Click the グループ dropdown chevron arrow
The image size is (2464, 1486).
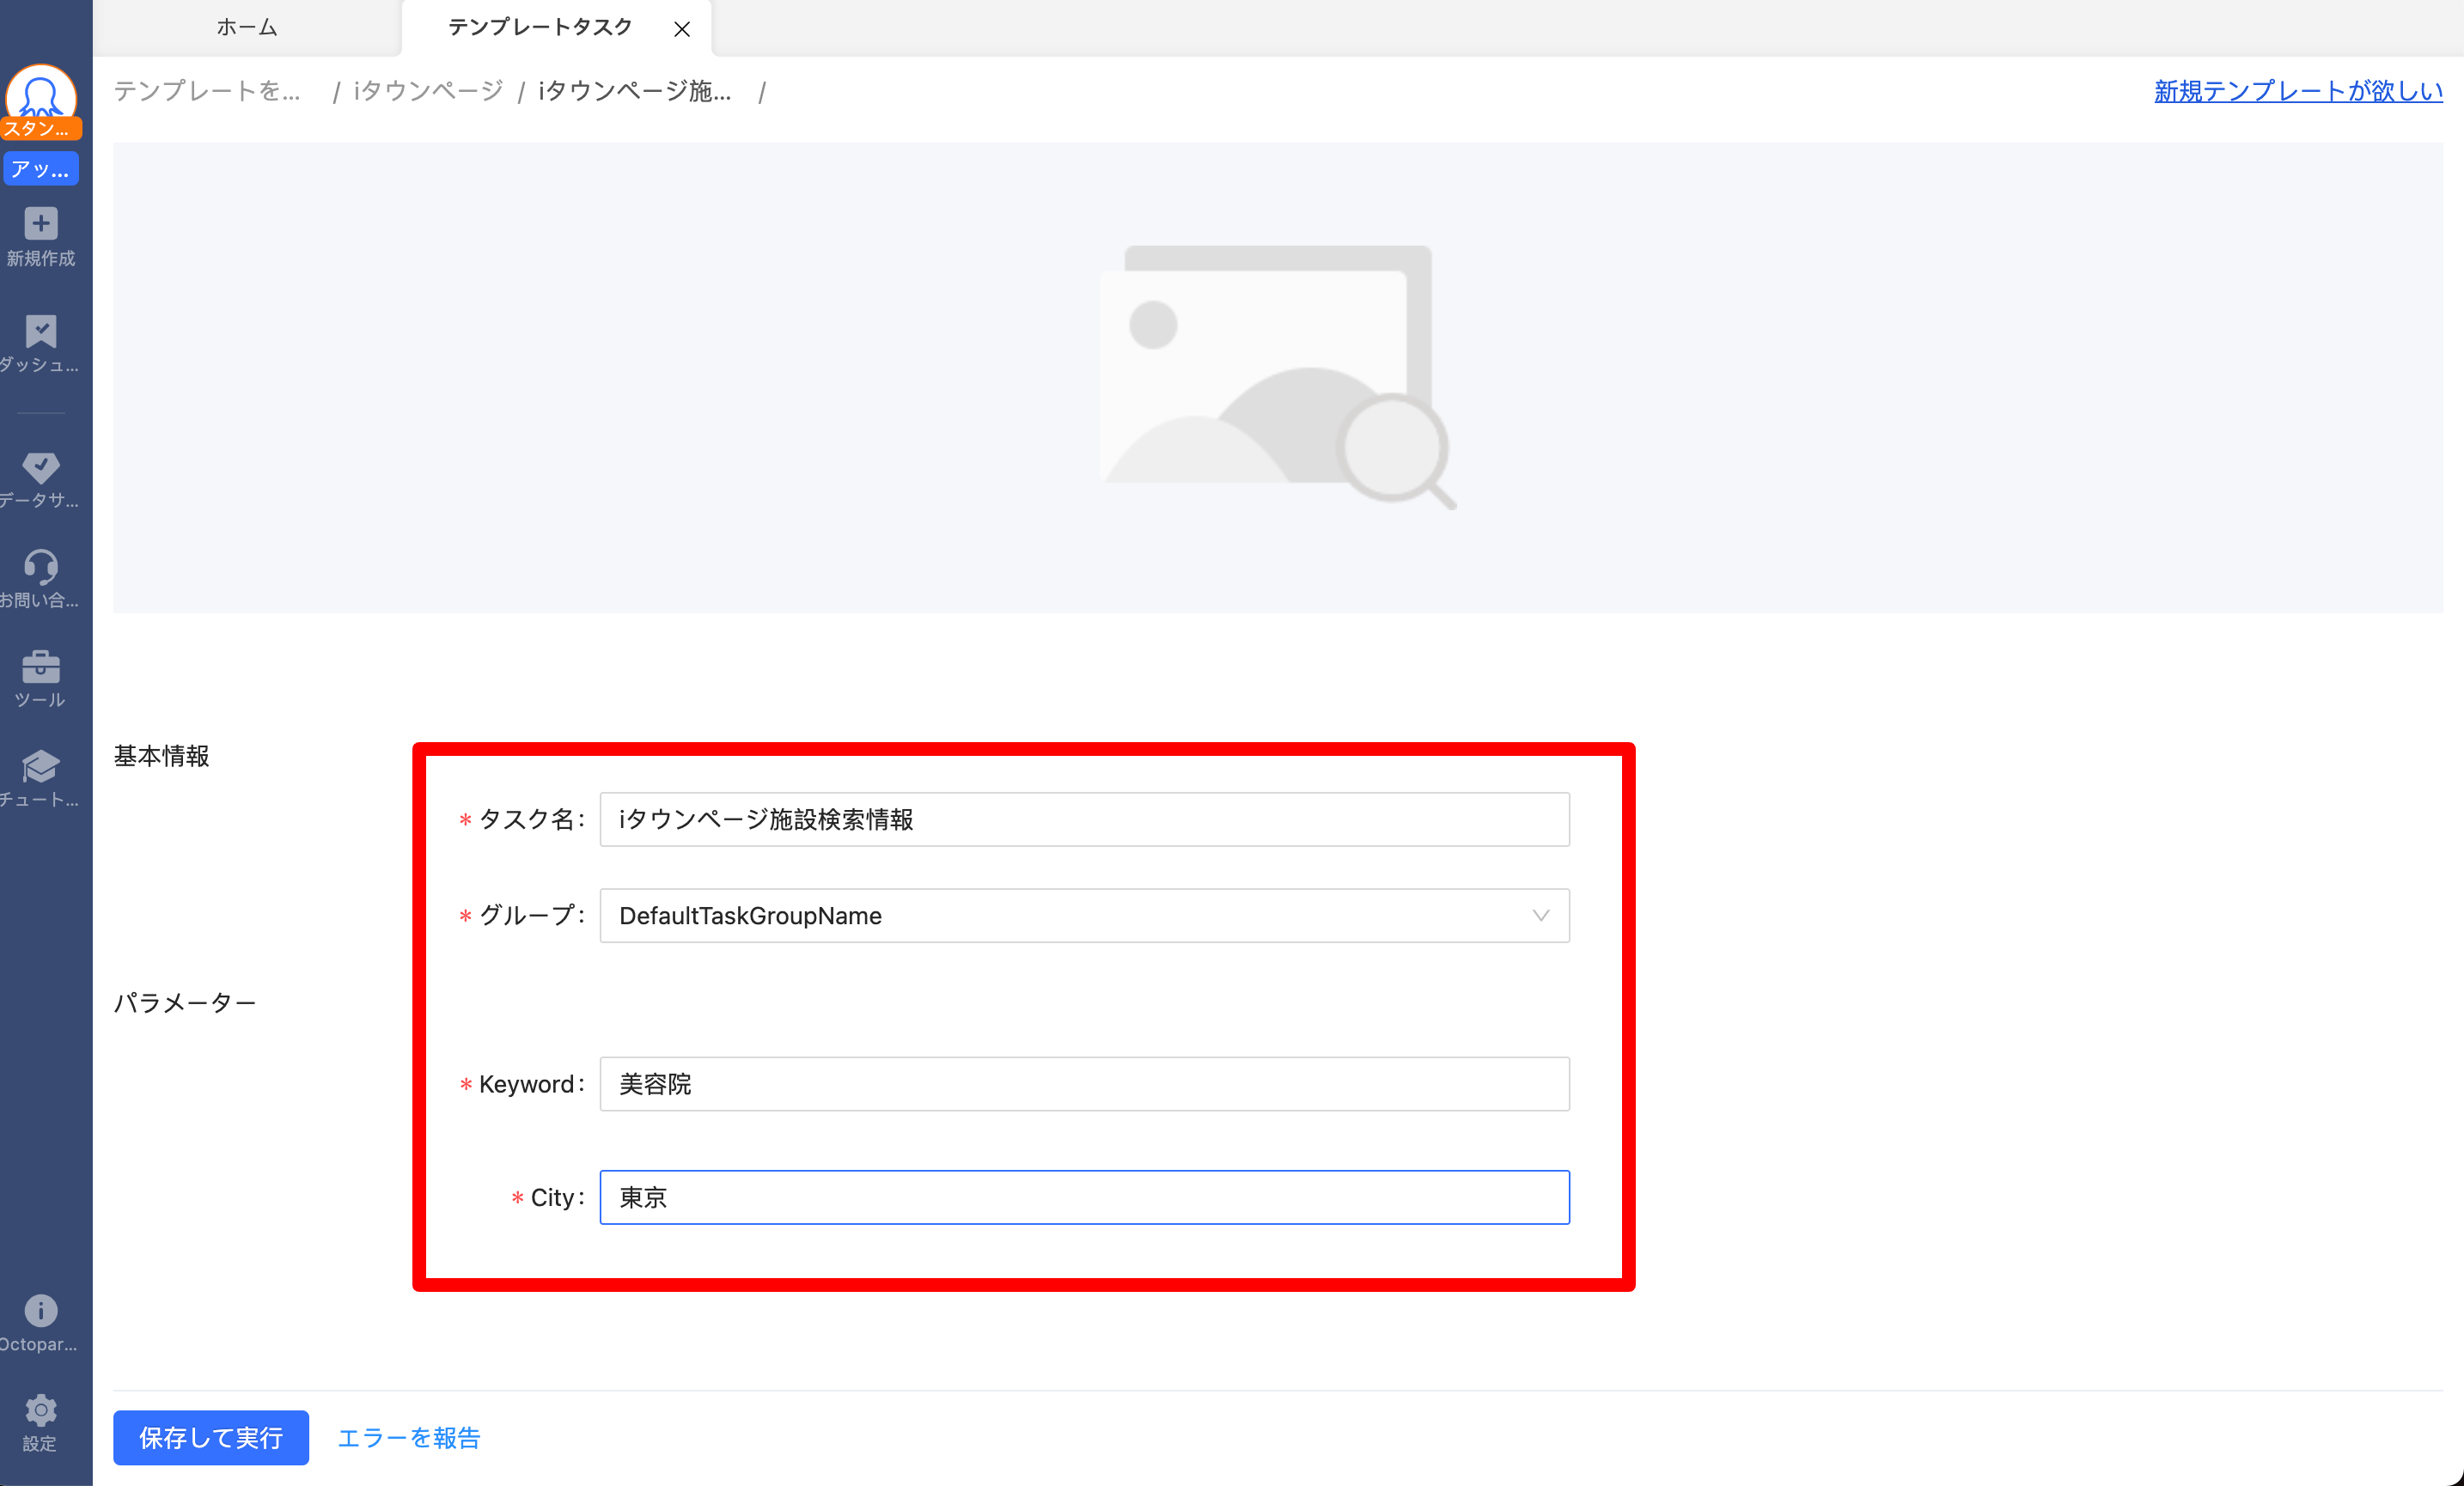point(1541,915)
